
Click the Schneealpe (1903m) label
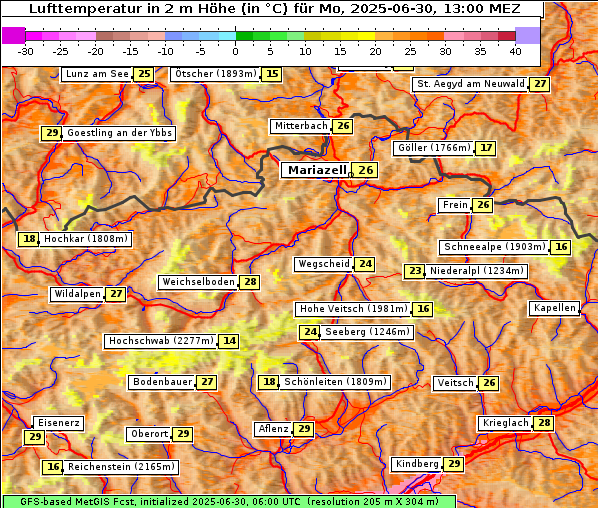coord(495,247)
